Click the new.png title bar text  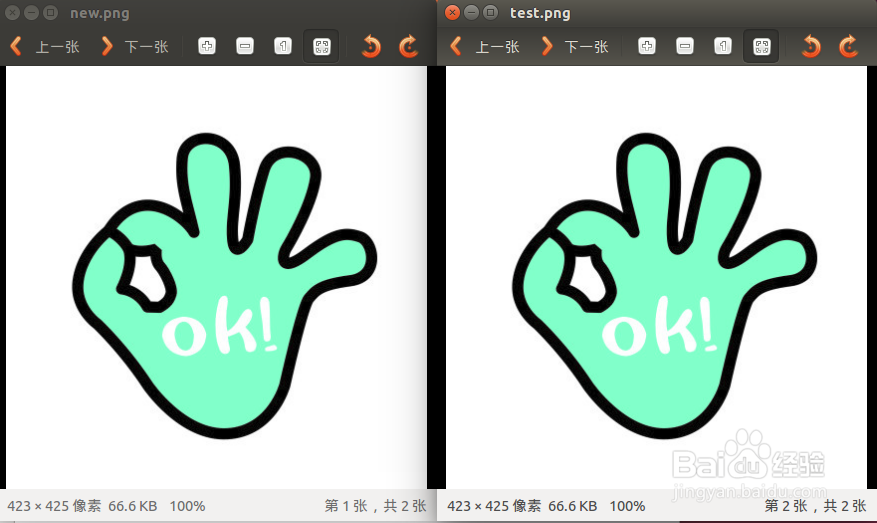click(100, 13)
